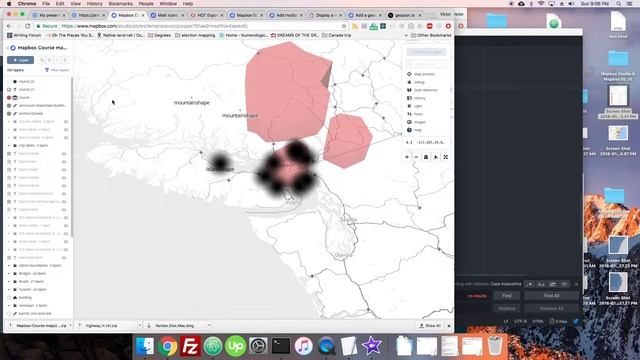Screen dimensions: 640x360
Task: Open FileZilla from the dock
Action: pos(190,346)
